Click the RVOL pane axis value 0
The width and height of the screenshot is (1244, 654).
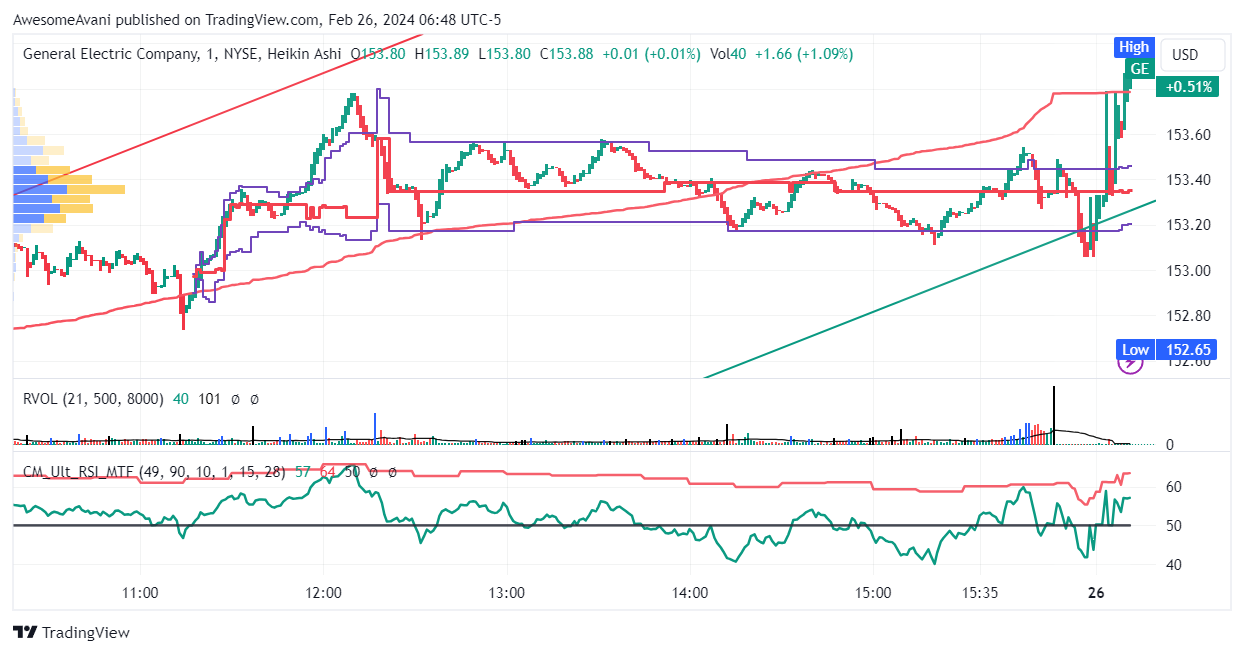pyautogui.click(x=1172, y=444)
